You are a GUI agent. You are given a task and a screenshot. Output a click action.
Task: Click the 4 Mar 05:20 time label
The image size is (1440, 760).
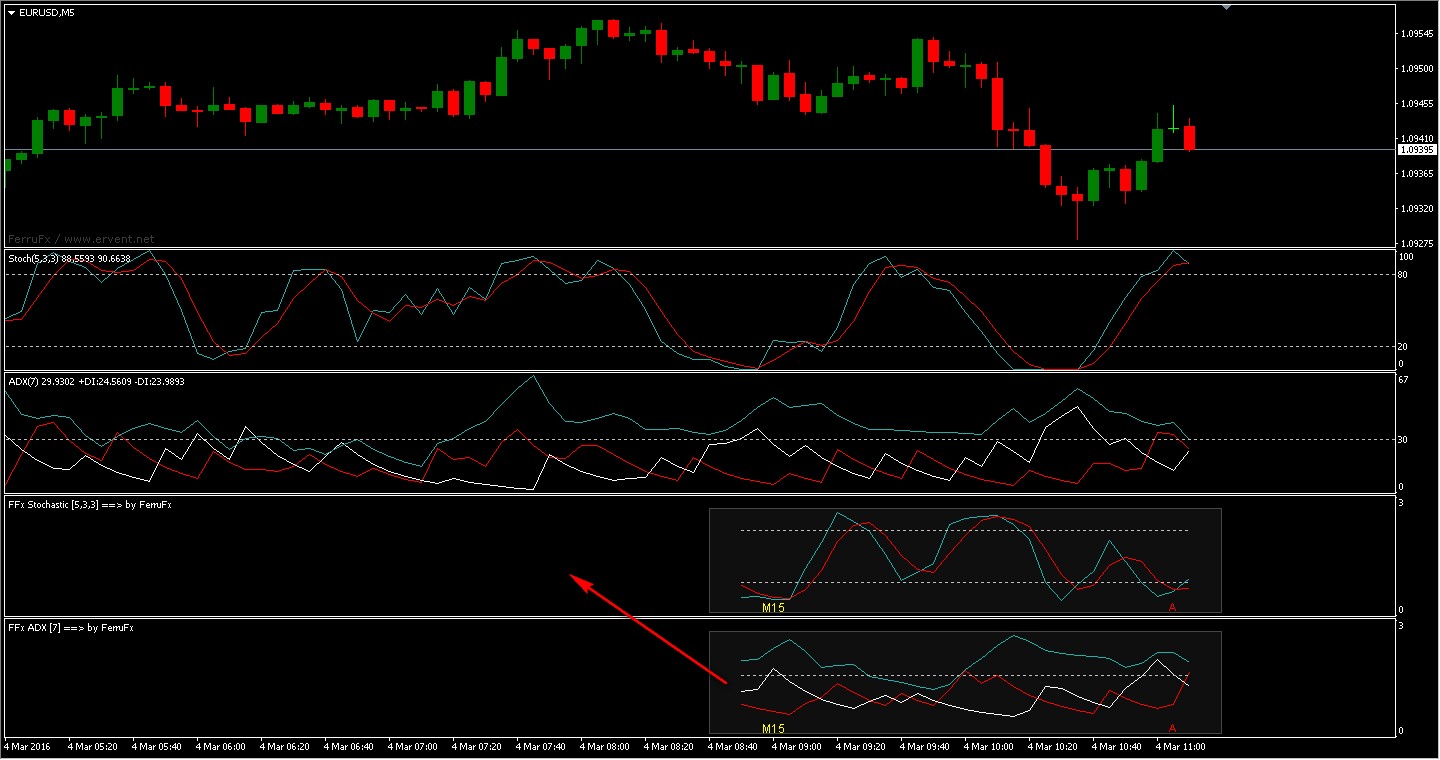coord(92,746)
